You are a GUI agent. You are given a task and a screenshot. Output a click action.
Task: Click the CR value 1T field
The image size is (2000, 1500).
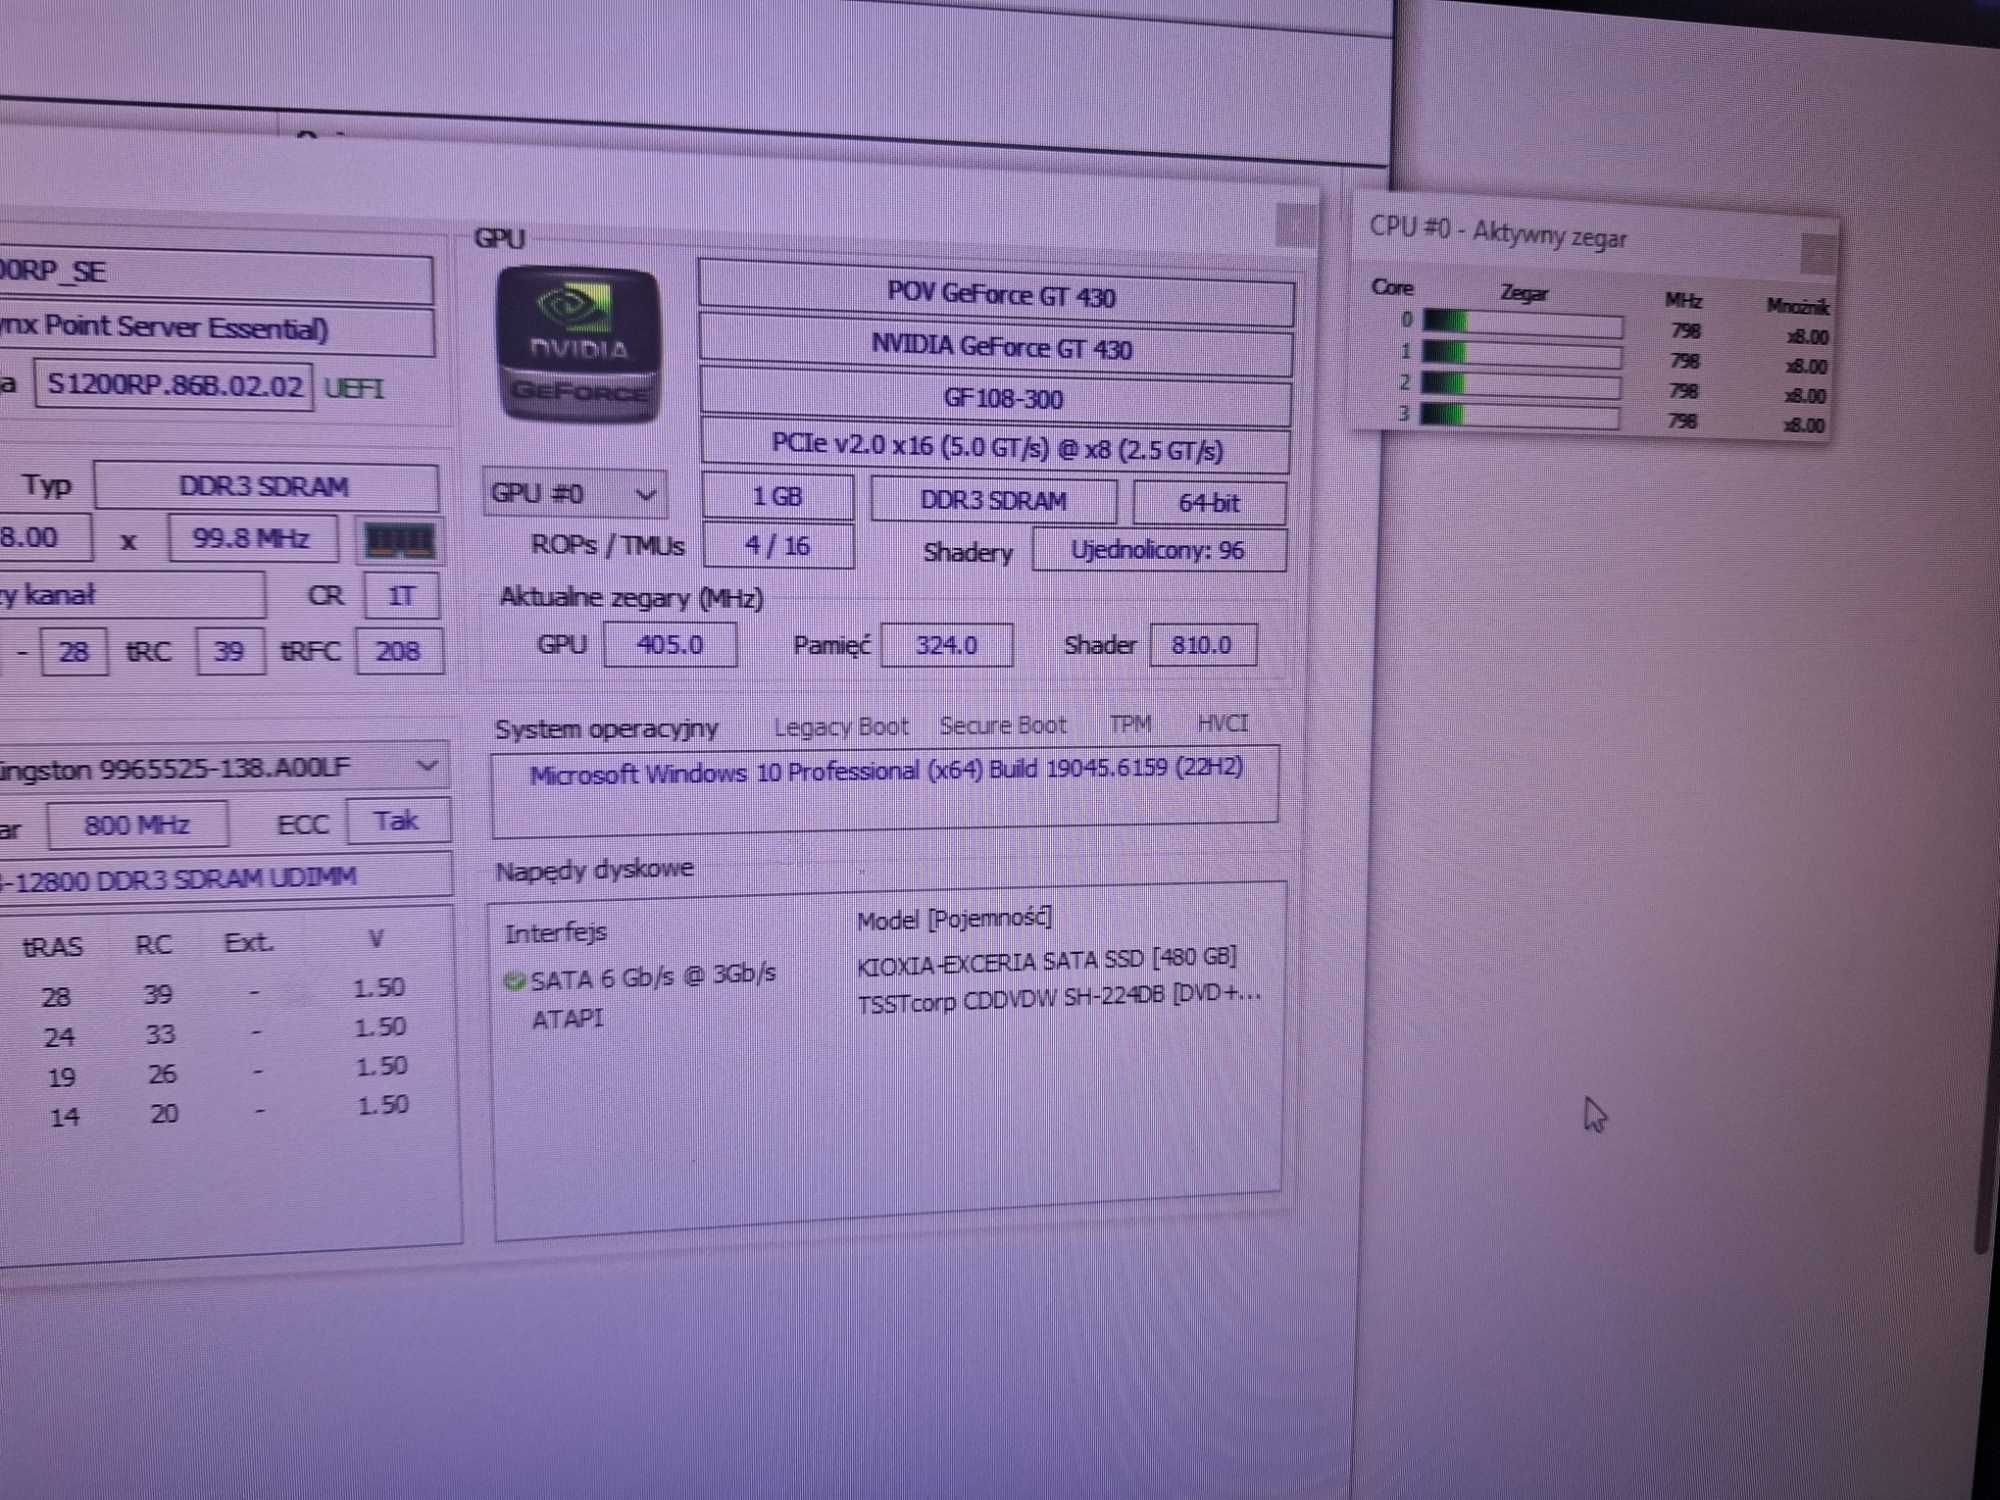click(401, 597)
